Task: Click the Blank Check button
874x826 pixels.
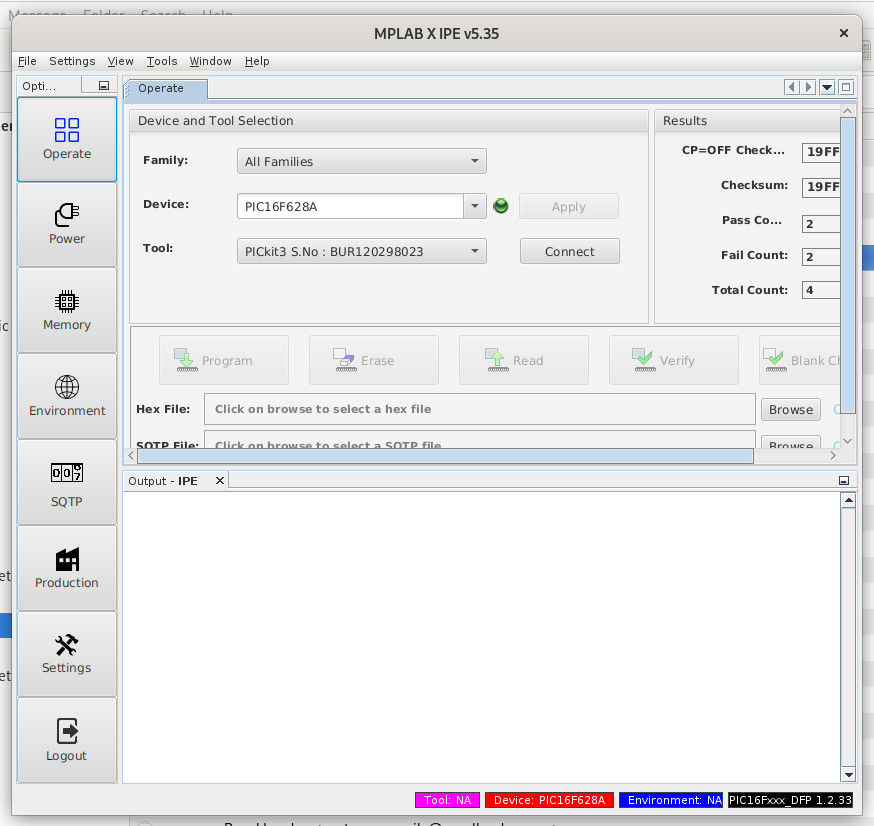Action: [x=800, y=360]
